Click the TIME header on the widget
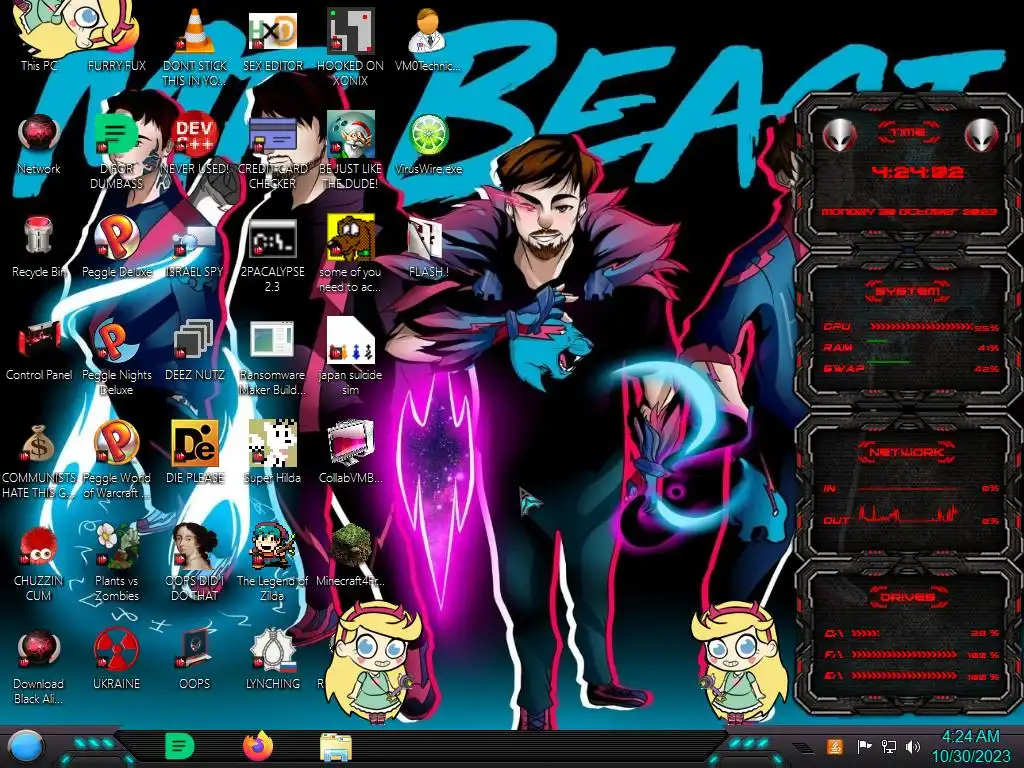Screen dimensions: 1024x768 click(x=908, y=132)
